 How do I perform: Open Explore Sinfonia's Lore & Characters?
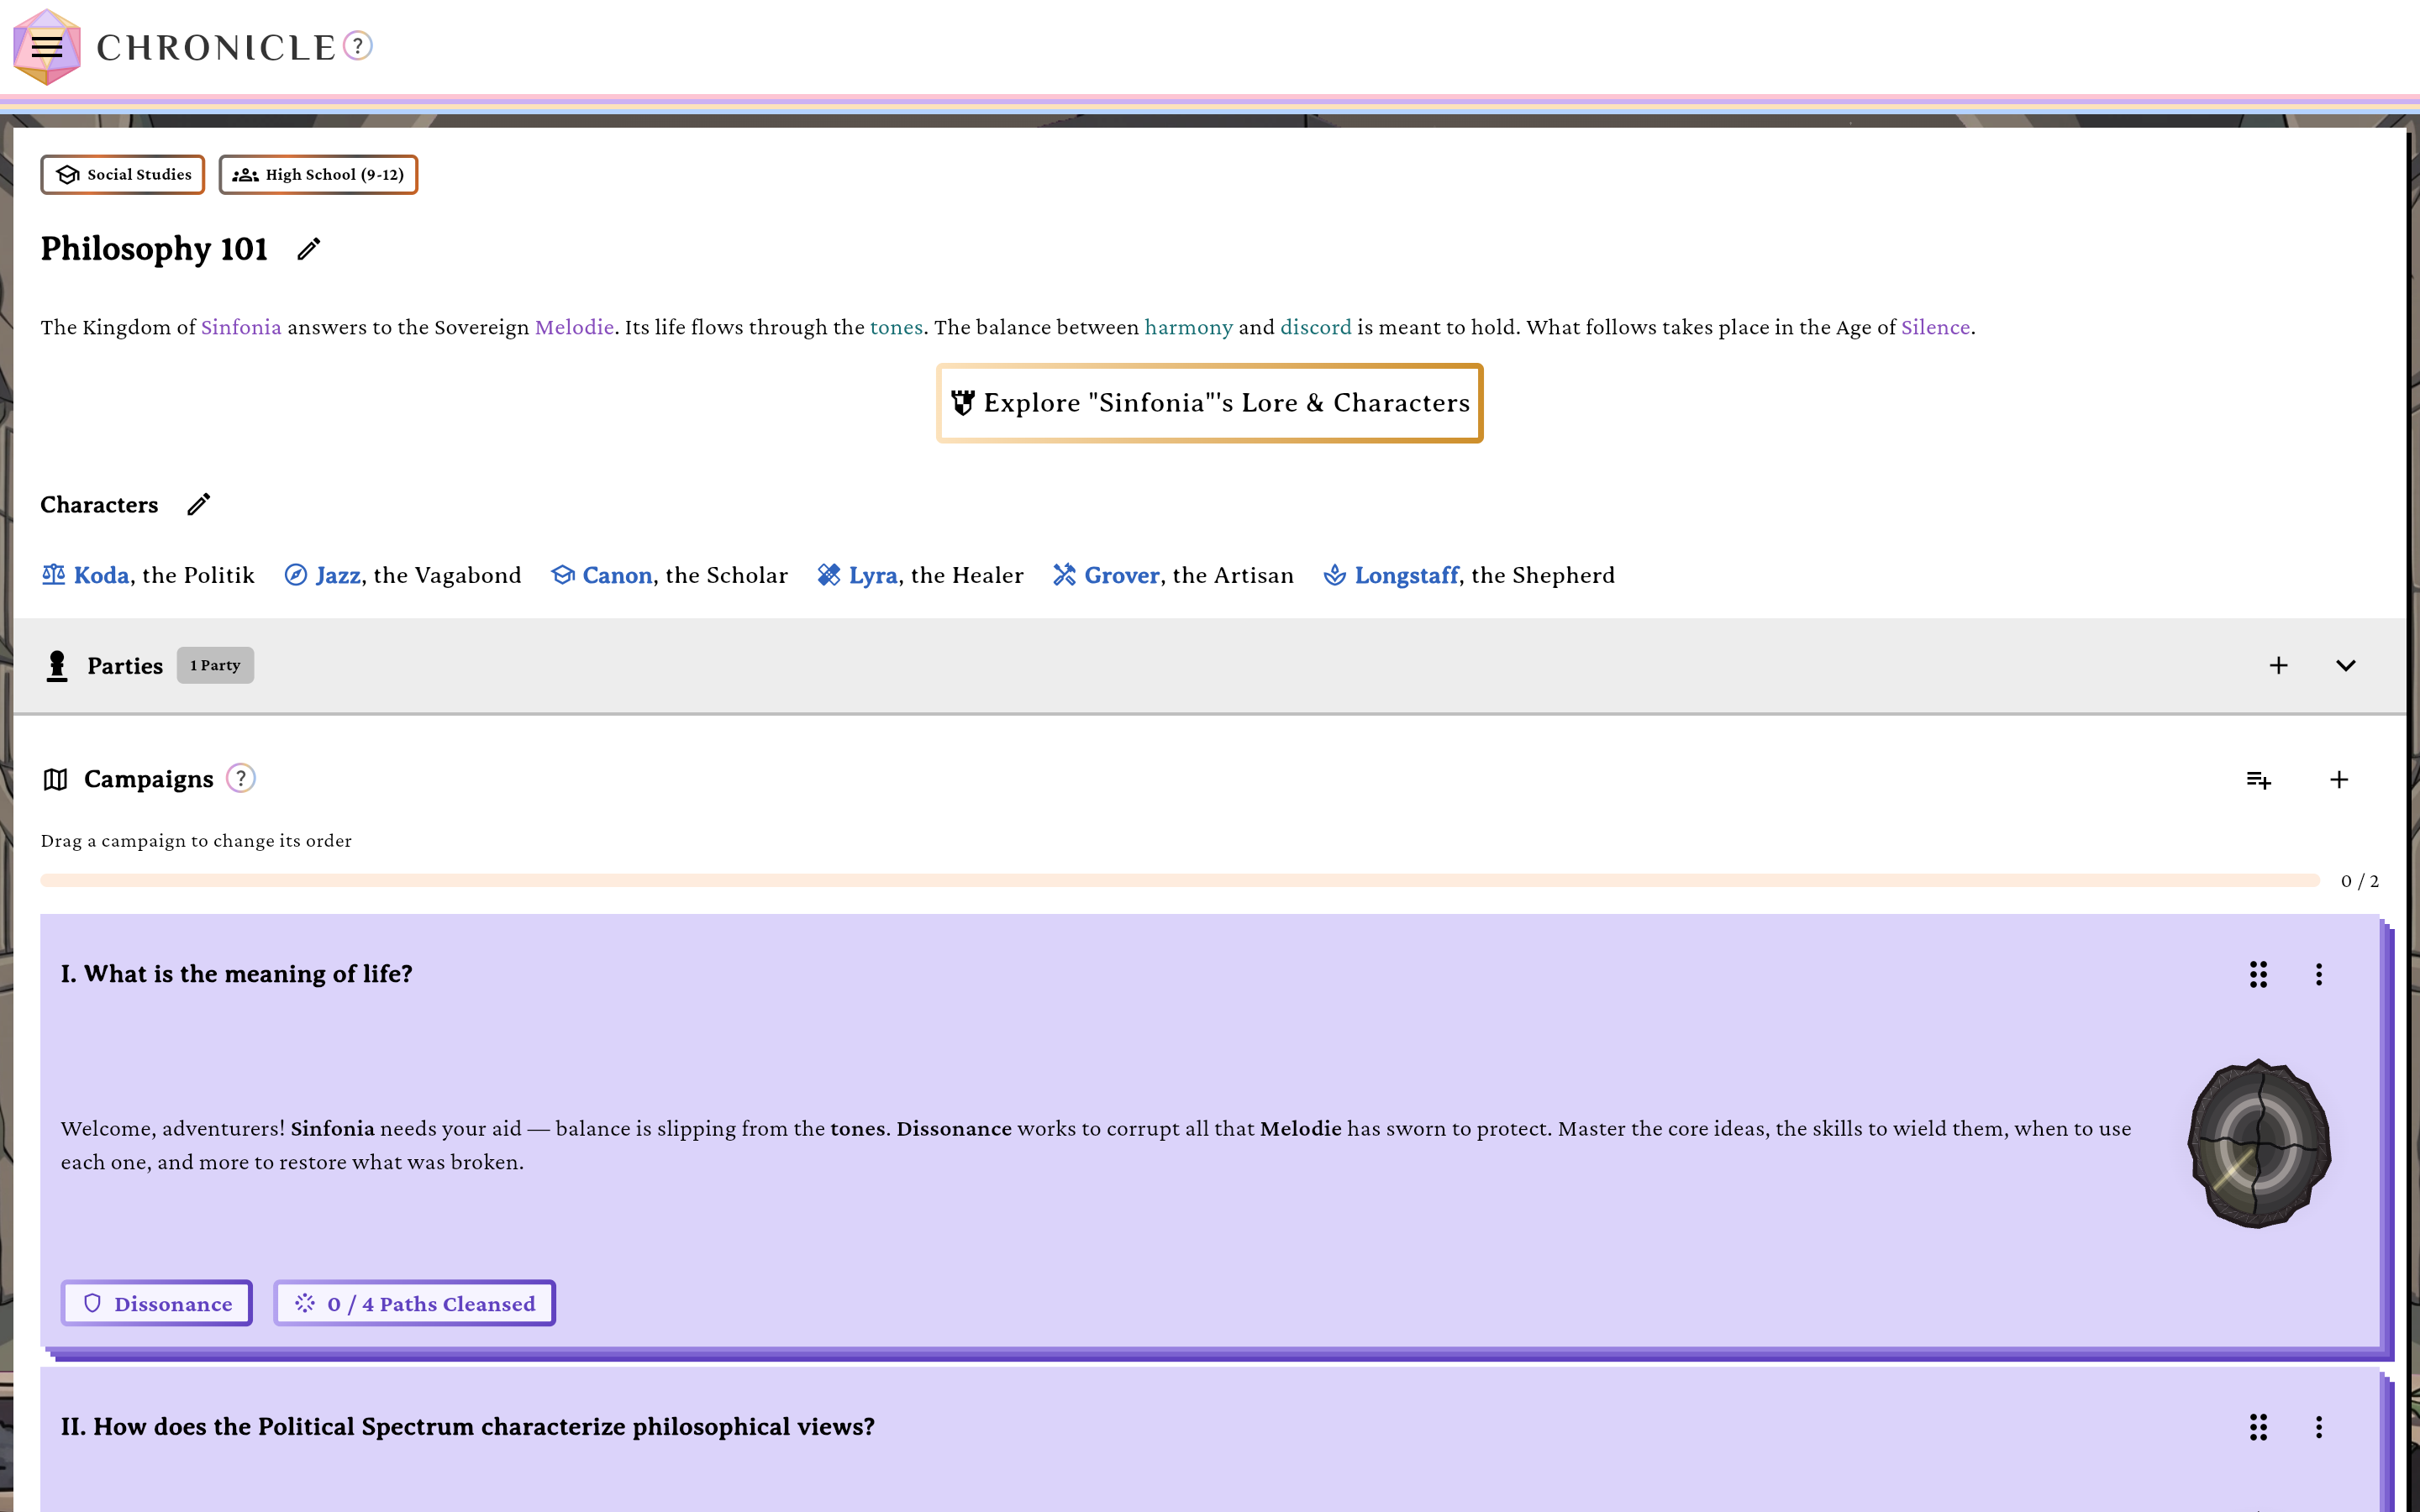click(x=1209, y=403)
